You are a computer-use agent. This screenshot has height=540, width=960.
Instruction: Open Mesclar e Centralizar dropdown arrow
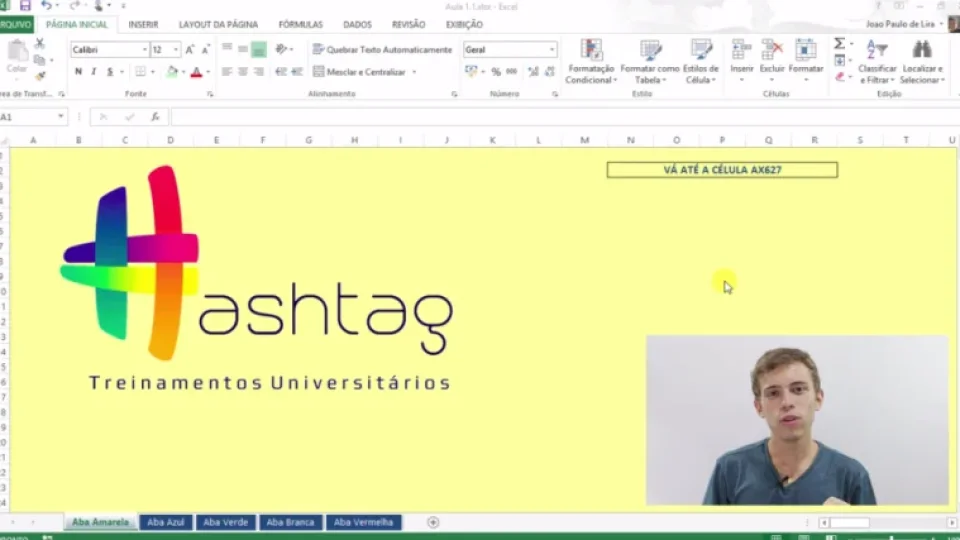[x=414, y=72]
